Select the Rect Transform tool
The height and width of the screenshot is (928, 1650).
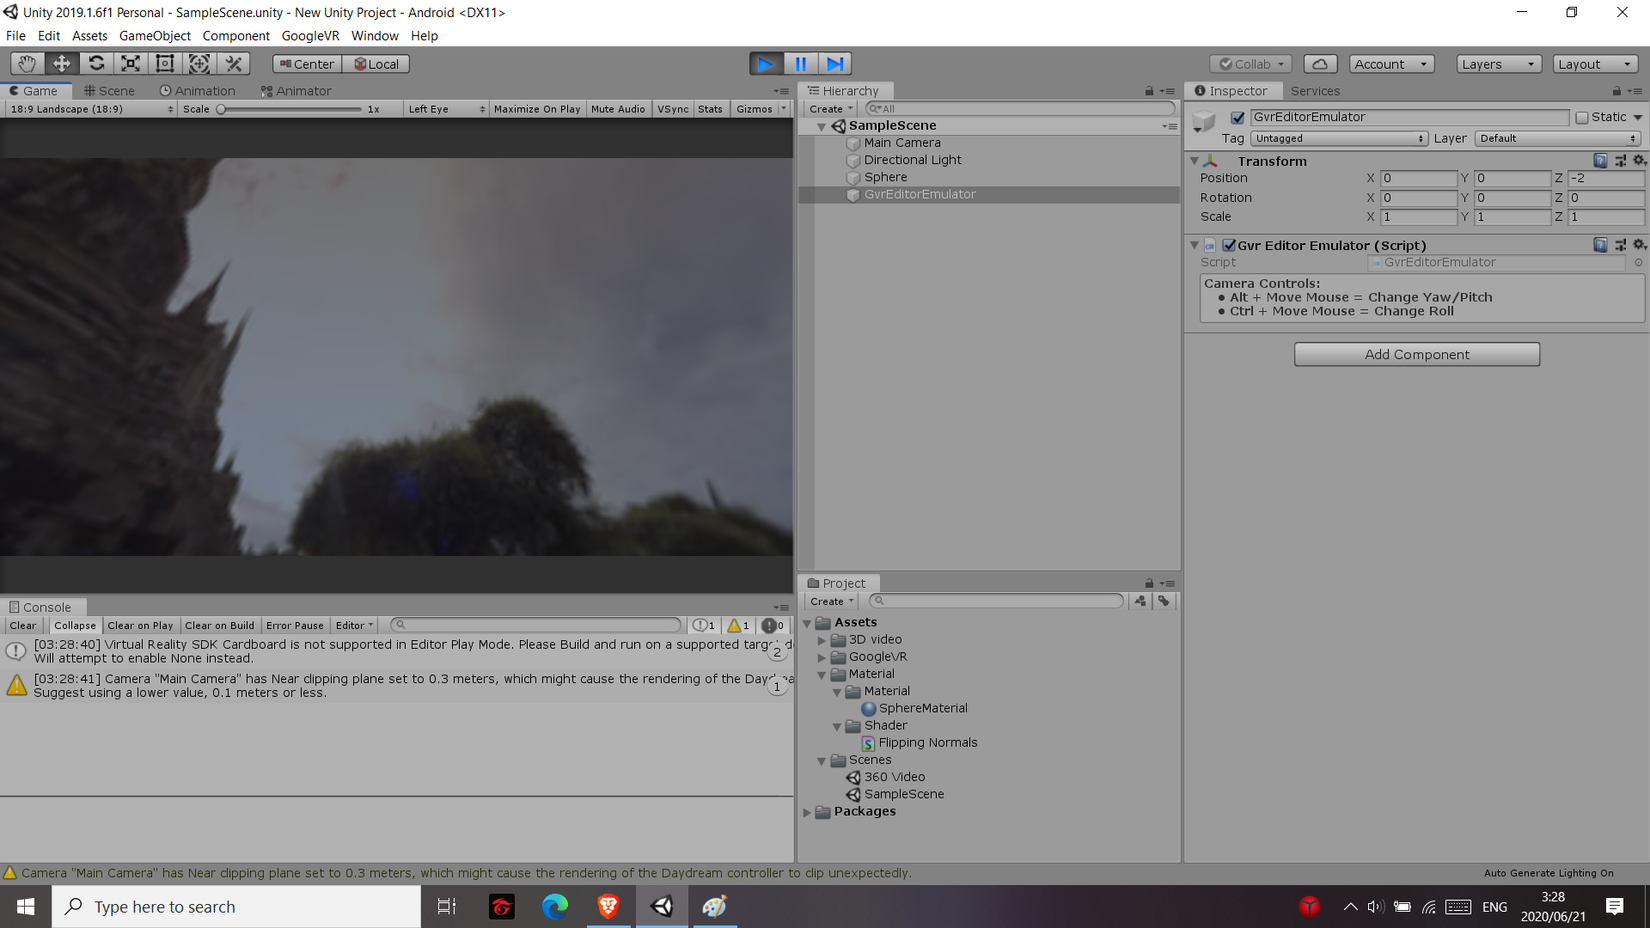tap(165, 64)
